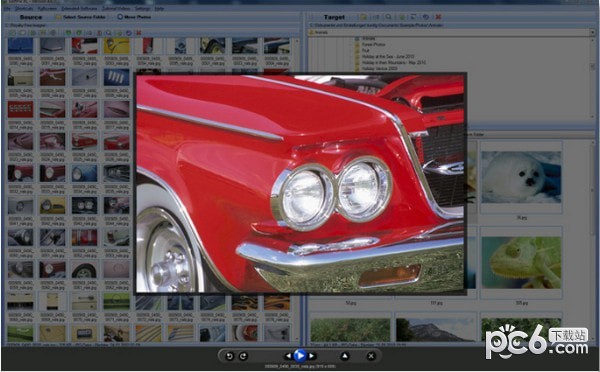Click the large red car preview image
The height and width of the screenshot is (372, 600).
300,184
